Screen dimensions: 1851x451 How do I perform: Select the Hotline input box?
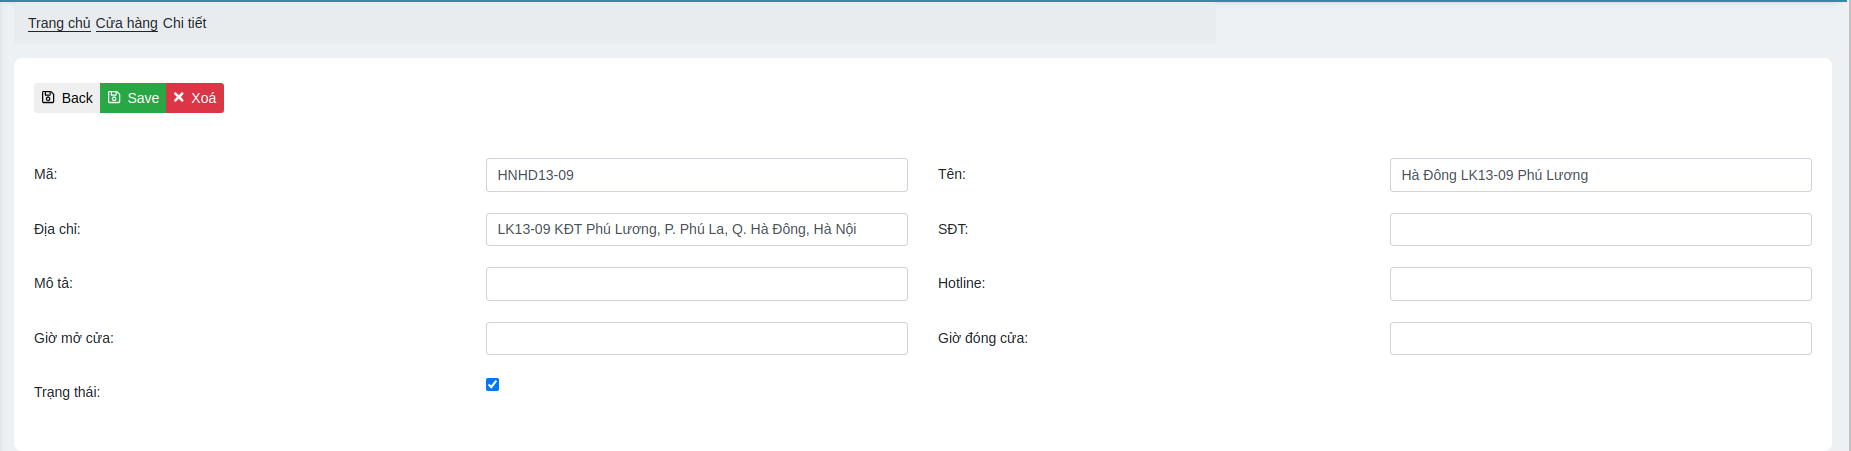(1600, 284)
